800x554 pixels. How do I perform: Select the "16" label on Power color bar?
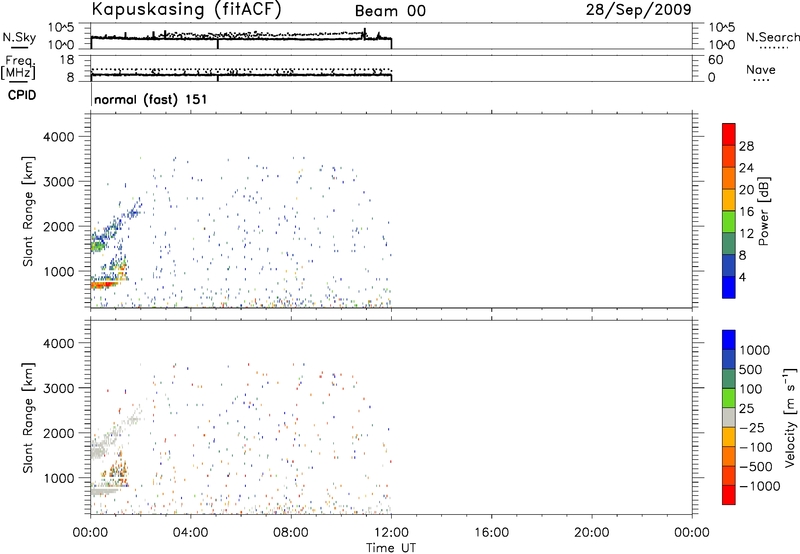[x=746, y=211]
